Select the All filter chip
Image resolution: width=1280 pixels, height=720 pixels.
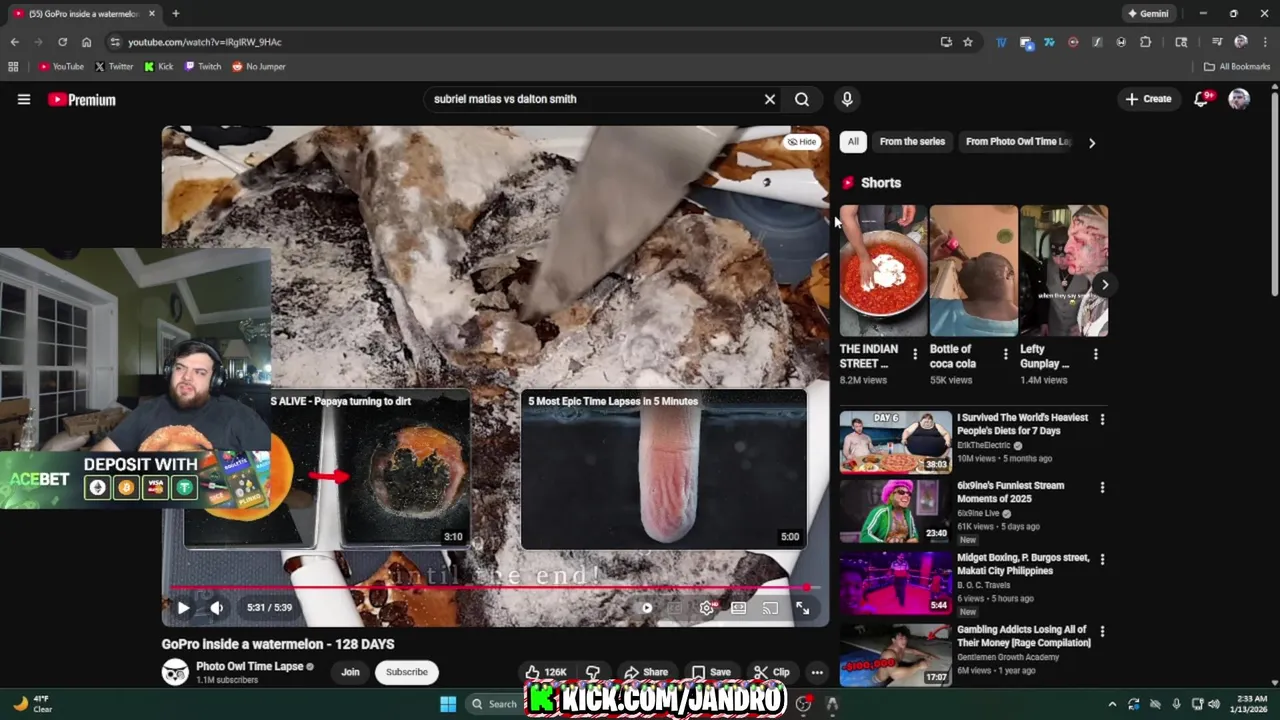853,142
